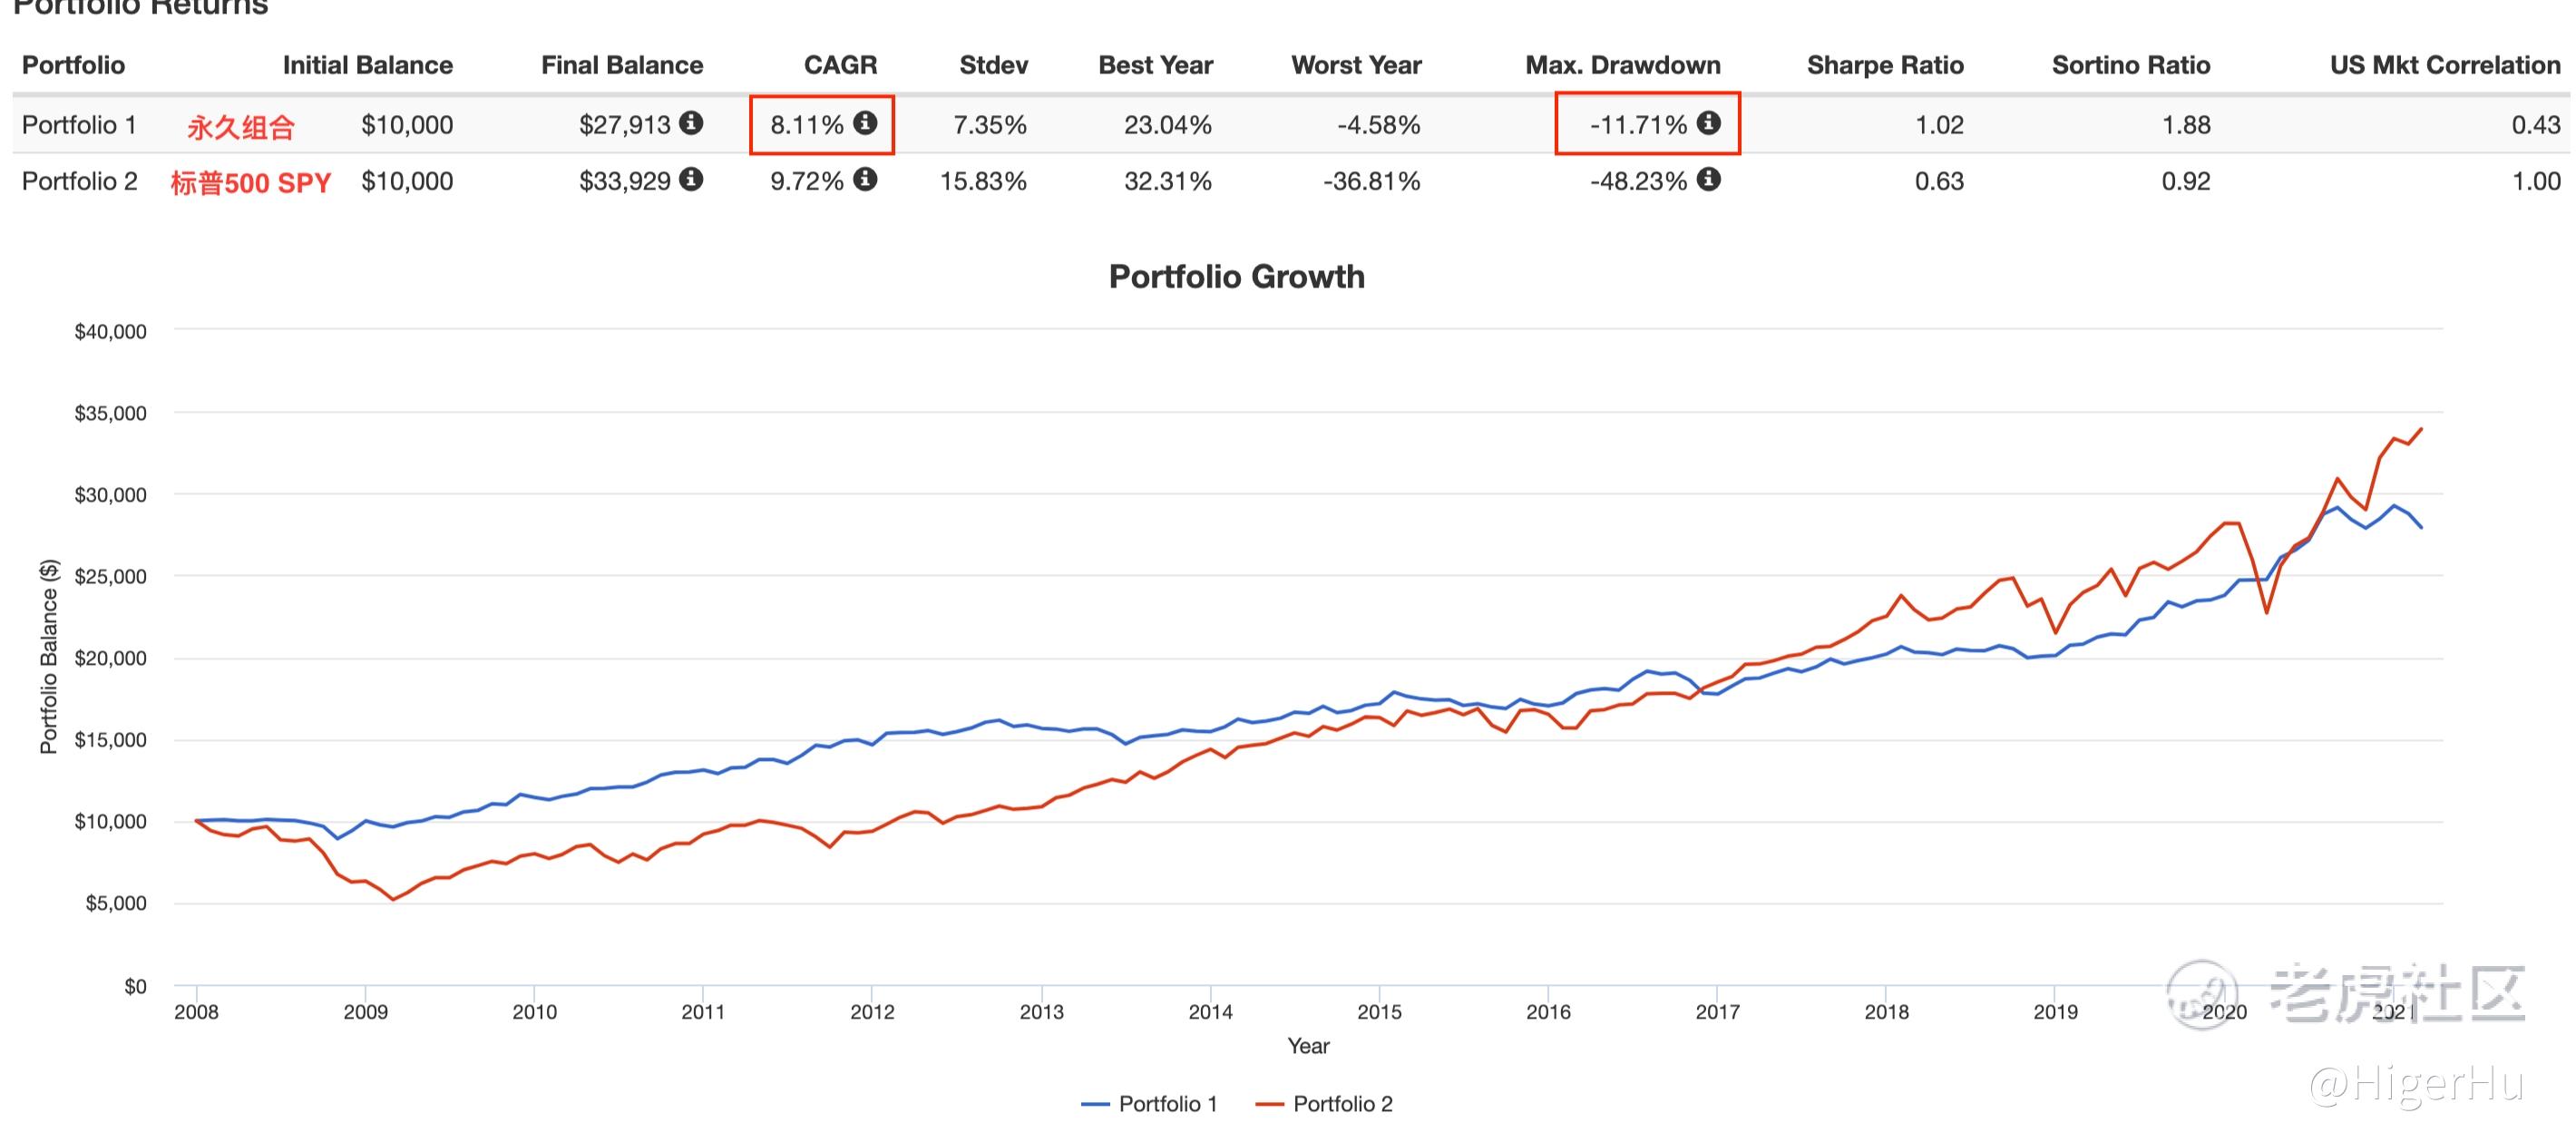Select the Portfolio 1 row label
Screen dimensions: 2576x1142
tap(79, 125)
